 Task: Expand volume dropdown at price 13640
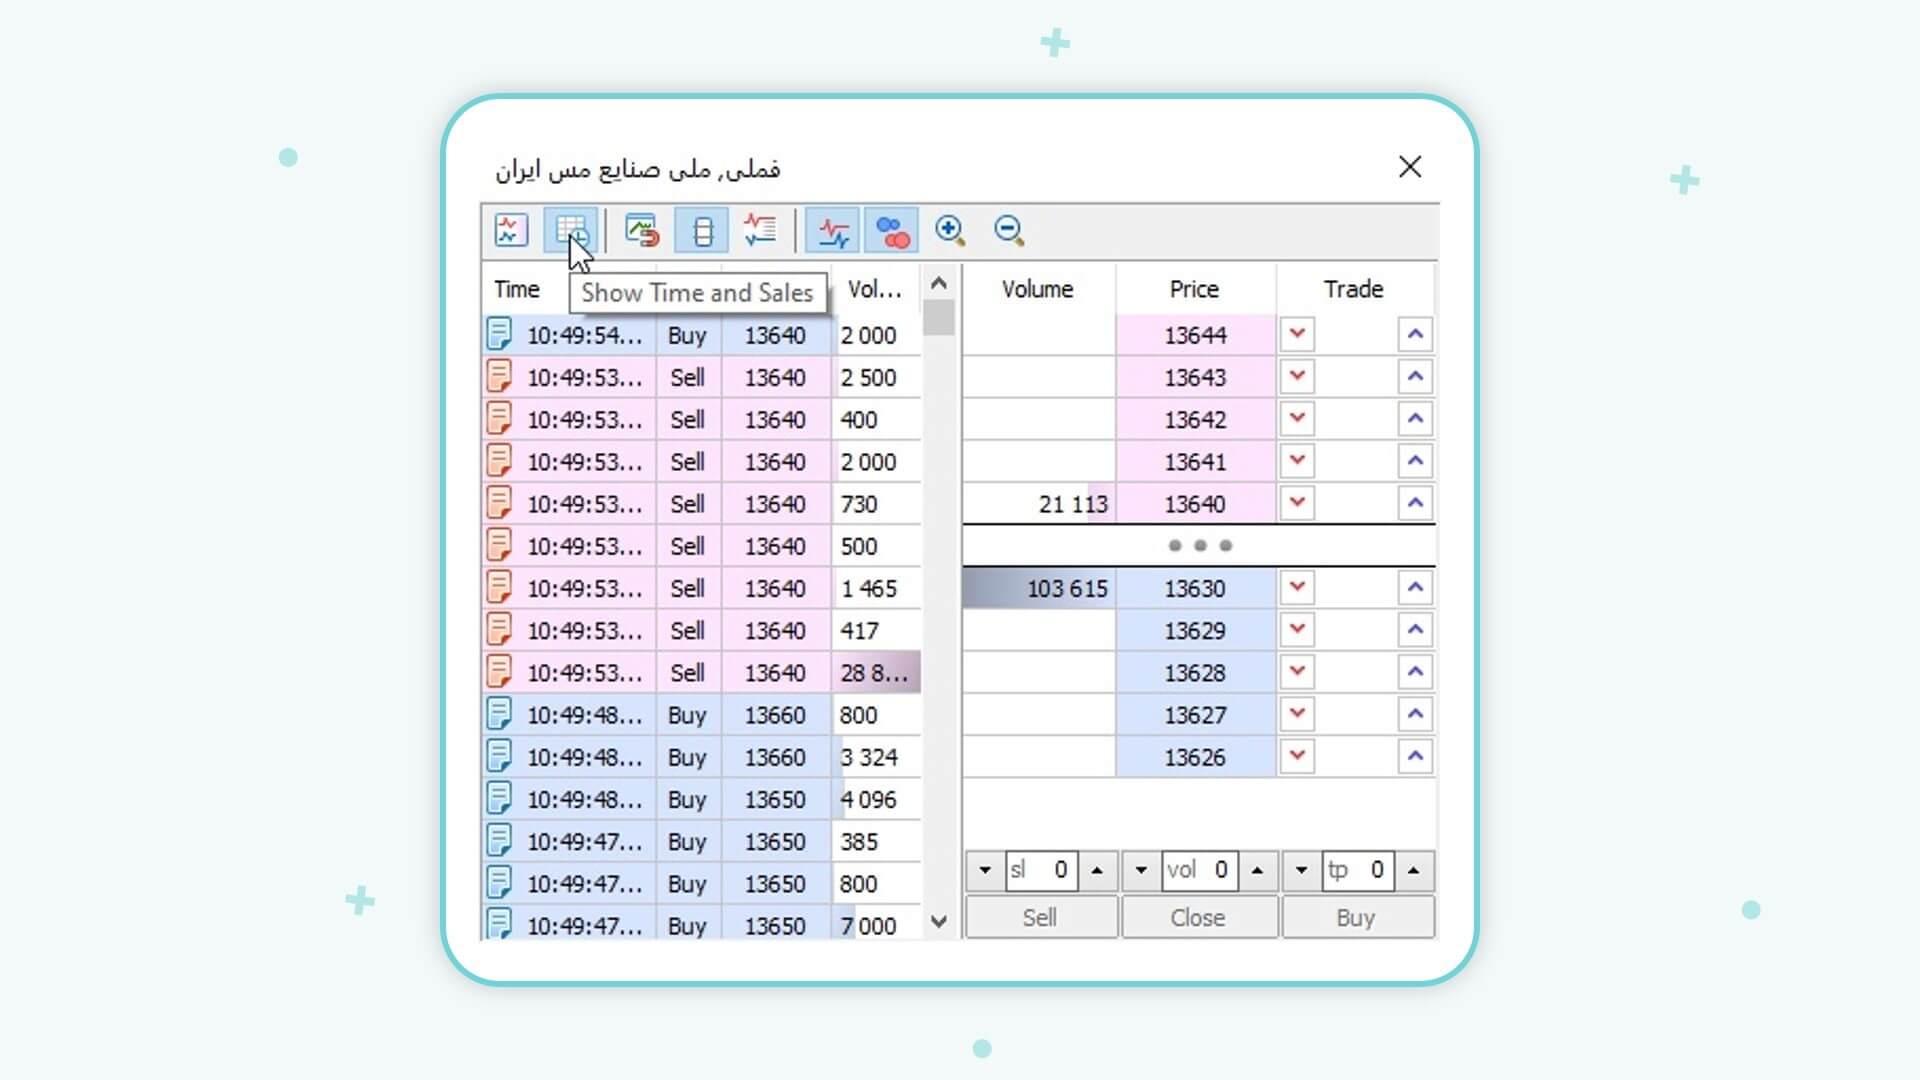click(x=1296, y=502)
